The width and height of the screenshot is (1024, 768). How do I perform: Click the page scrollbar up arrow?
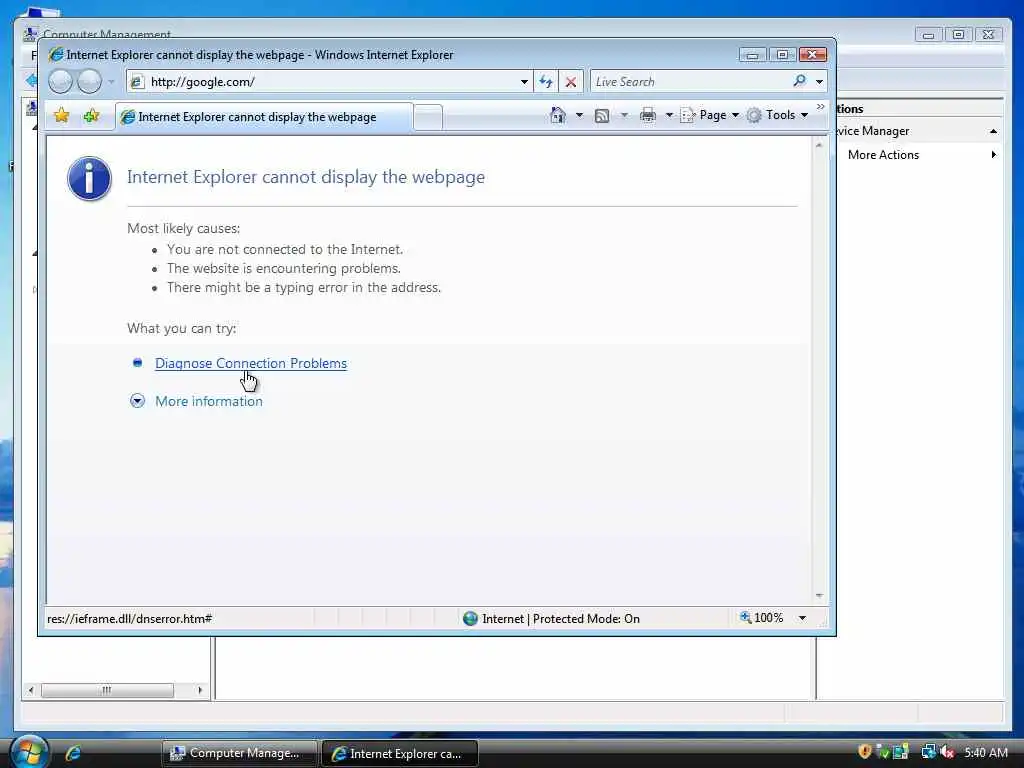click(x=819, y=145)
